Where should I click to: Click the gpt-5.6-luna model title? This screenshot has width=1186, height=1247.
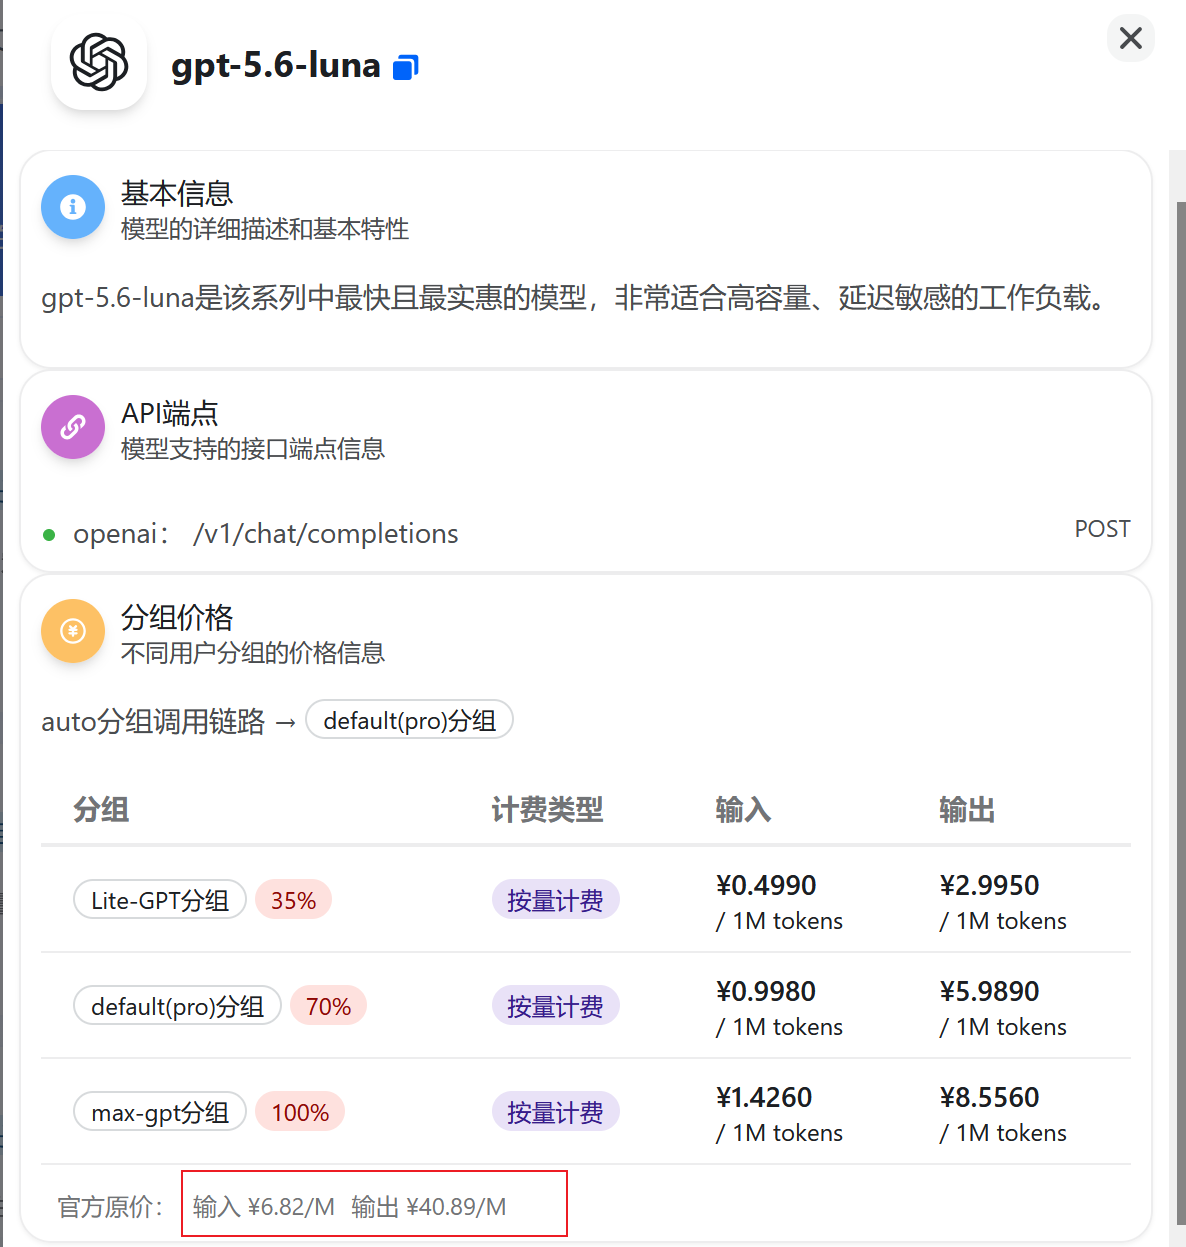pyautogui.click(x=276, y=65)
